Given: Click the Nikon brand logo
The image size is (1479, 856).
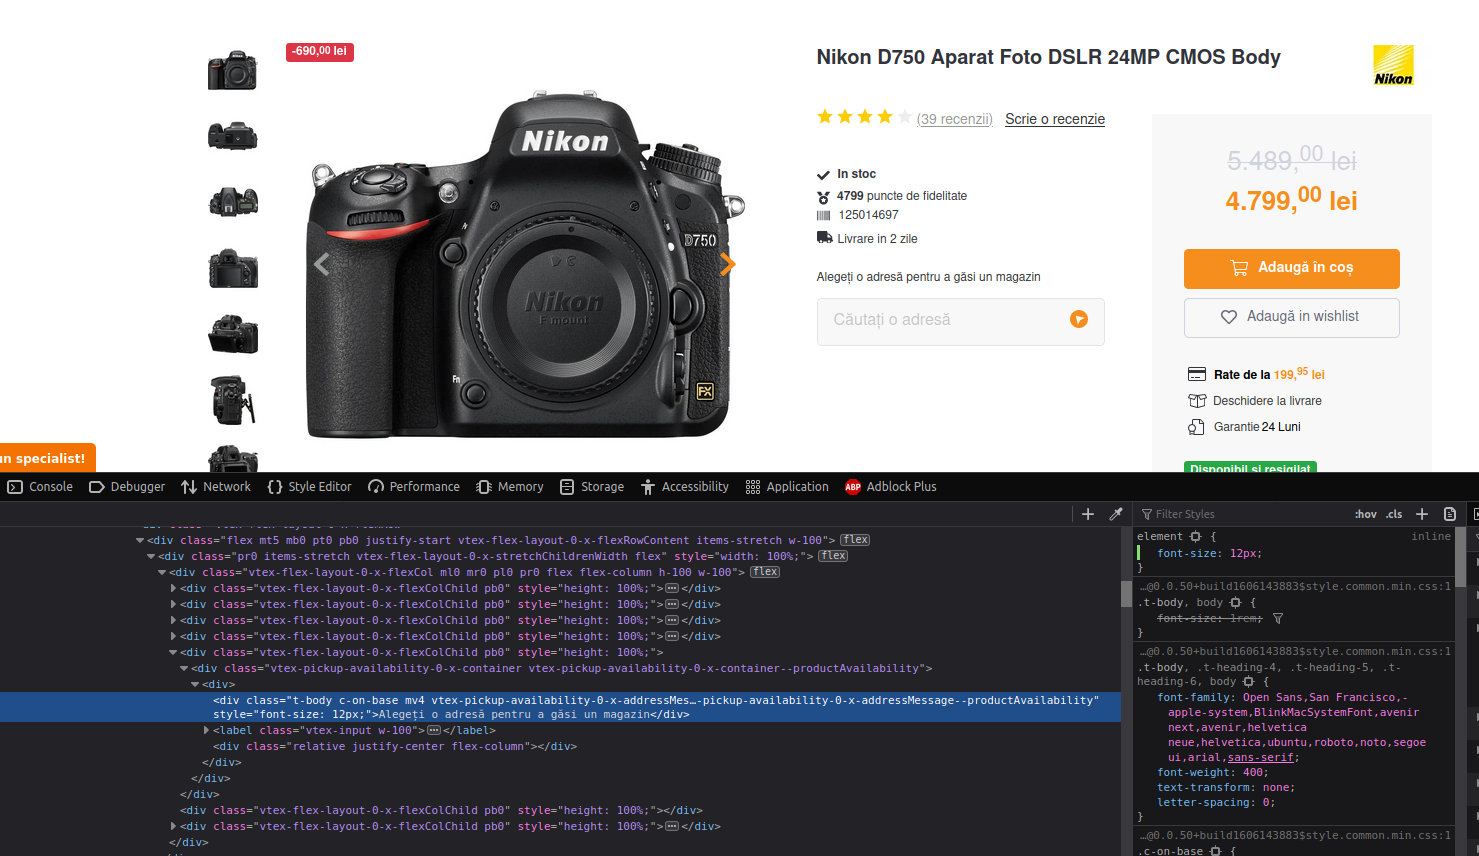Looking at the screenshot, I should click(1393, 65).
